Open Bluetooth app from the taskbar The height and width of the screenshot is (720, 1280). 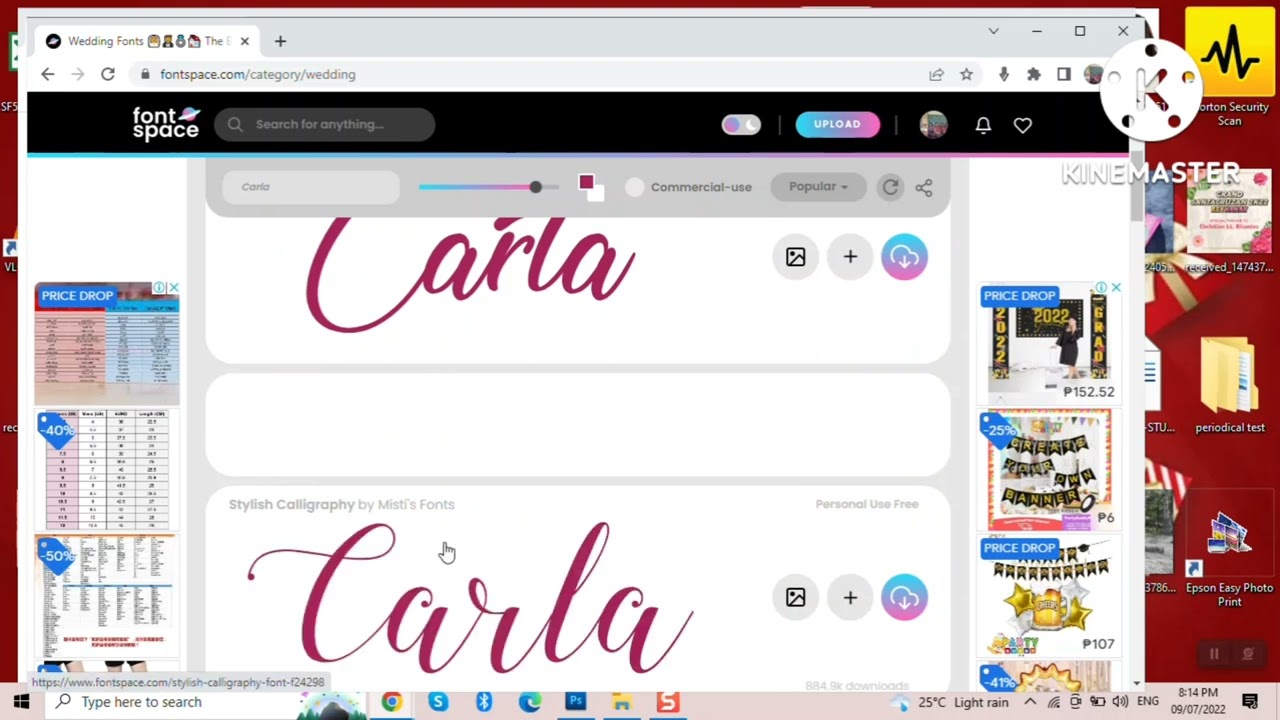484,702
